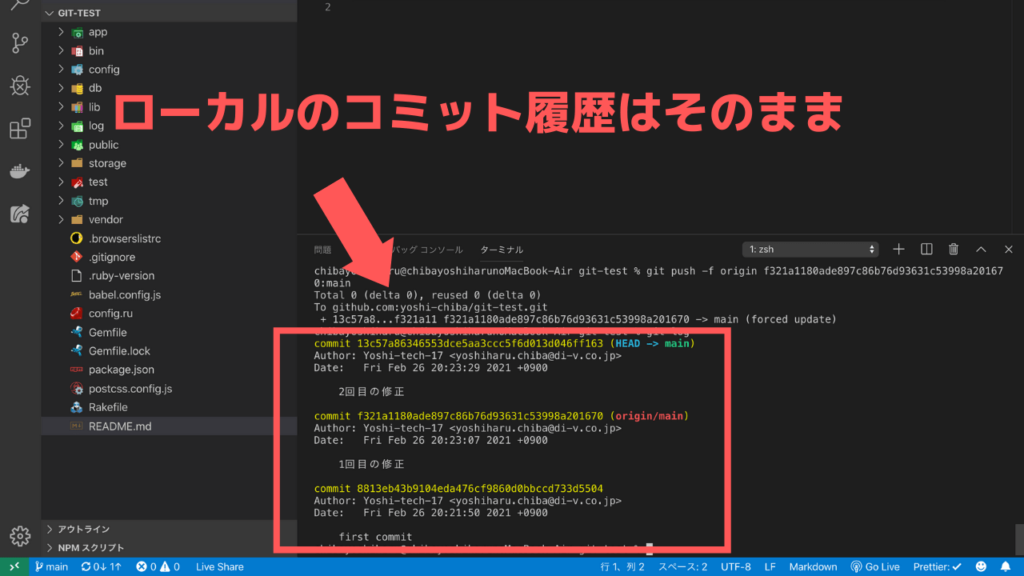
Task: Expand the storage folder
Action: [x=168, y=163]
